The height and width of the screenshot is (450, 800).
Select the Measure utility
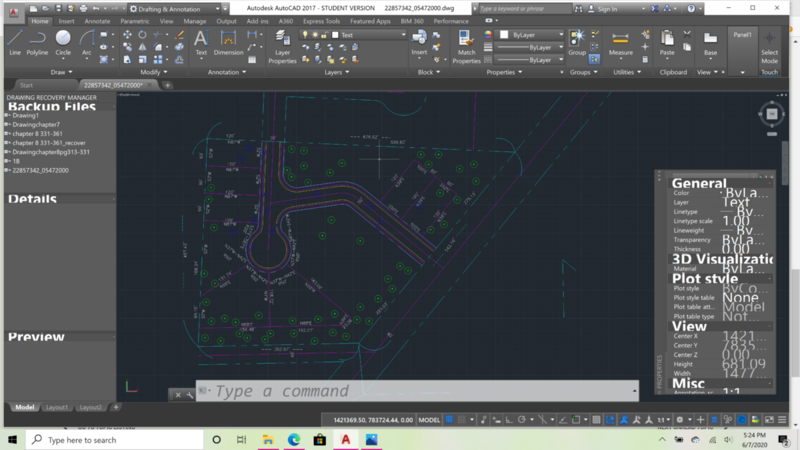tap(621, 42)
